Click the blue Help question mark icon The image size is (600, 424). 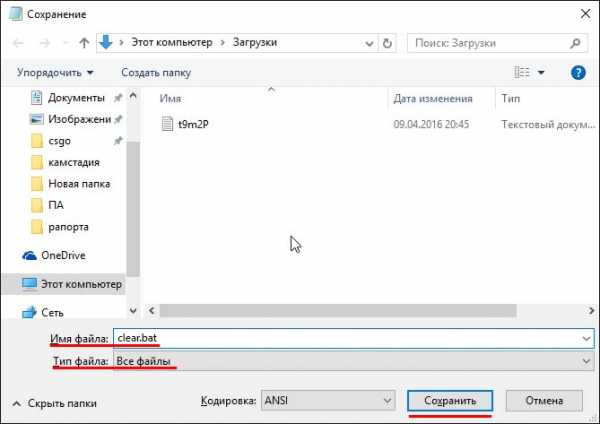click(x=577, y=73)
